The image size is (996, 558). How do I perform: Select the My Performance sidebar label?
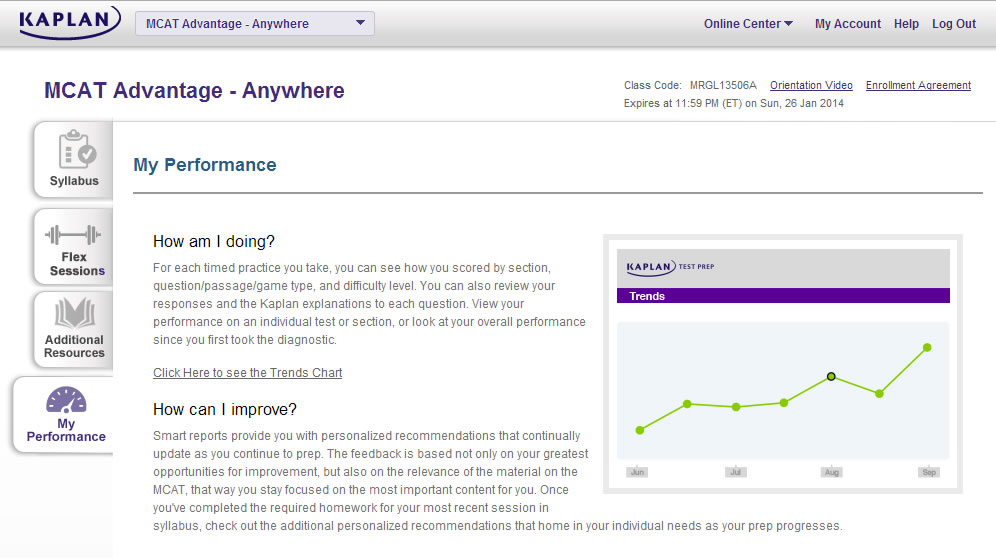pyautogui.click(x=66, y=430)
